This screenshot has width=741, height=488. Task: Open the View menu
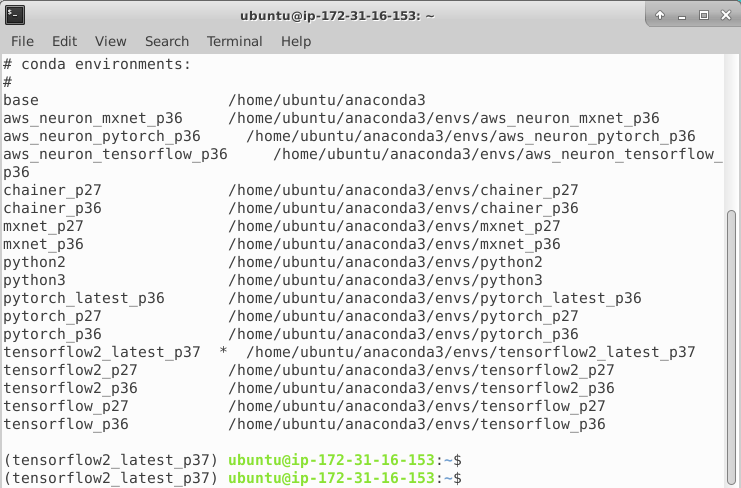111,41
